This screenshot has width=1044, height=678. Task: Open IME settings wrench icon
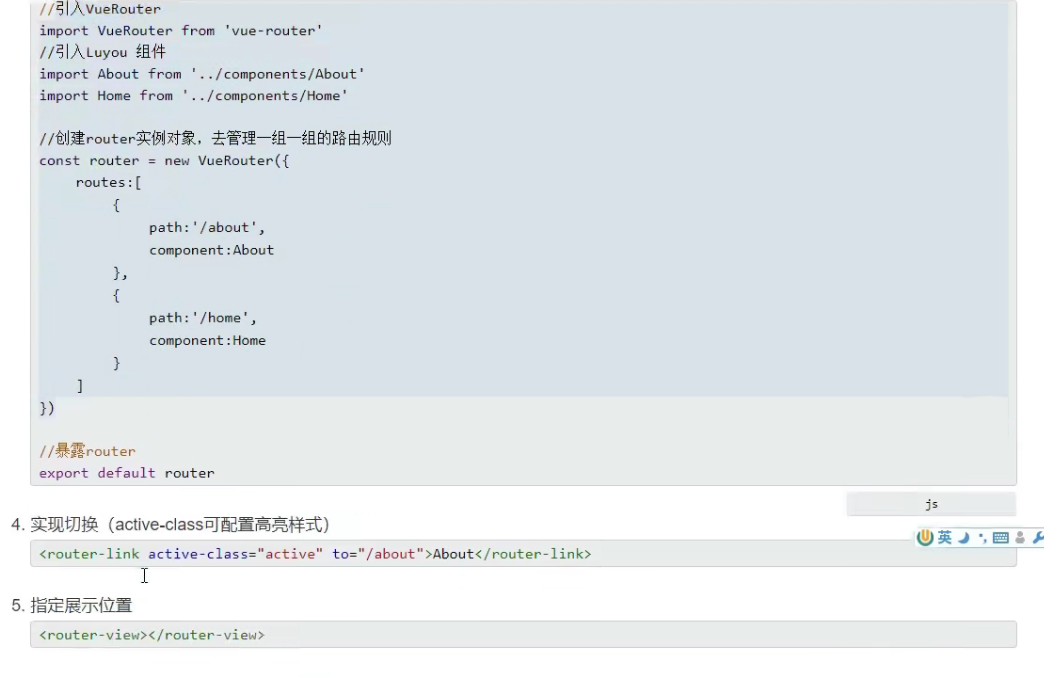(x=1037, y=538)
